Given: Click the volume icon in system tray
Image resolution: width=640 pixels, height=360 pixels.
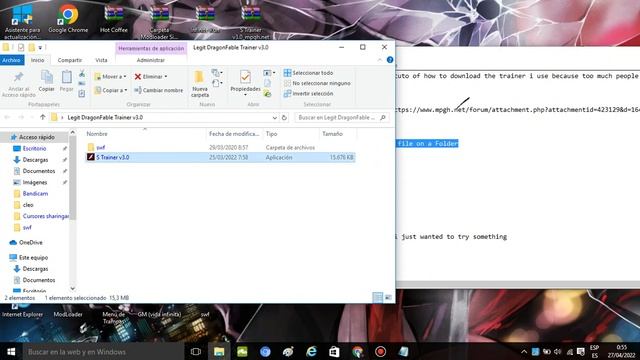Looking at the screenshot, I should pos(558,351).
